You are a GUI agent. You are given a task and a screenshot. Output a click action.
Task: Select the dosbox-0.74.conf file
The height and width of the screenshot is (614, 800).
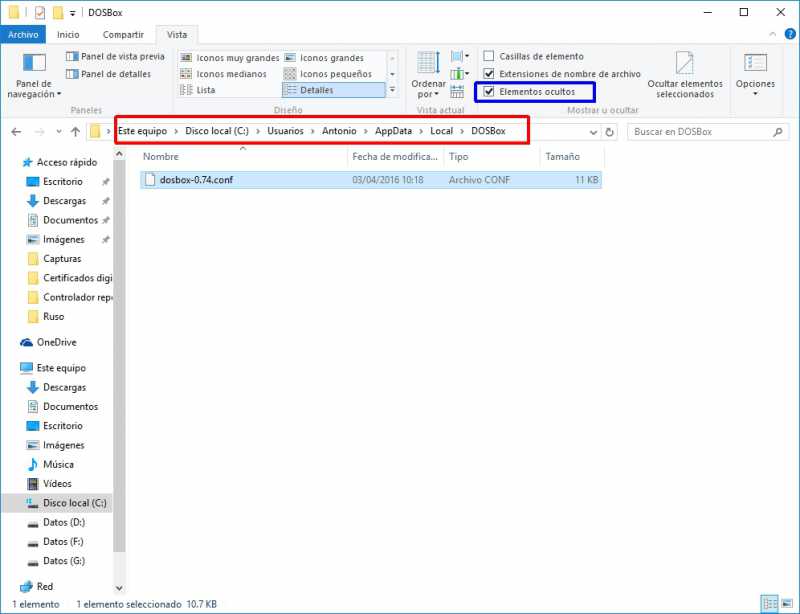tap(371, 180)
